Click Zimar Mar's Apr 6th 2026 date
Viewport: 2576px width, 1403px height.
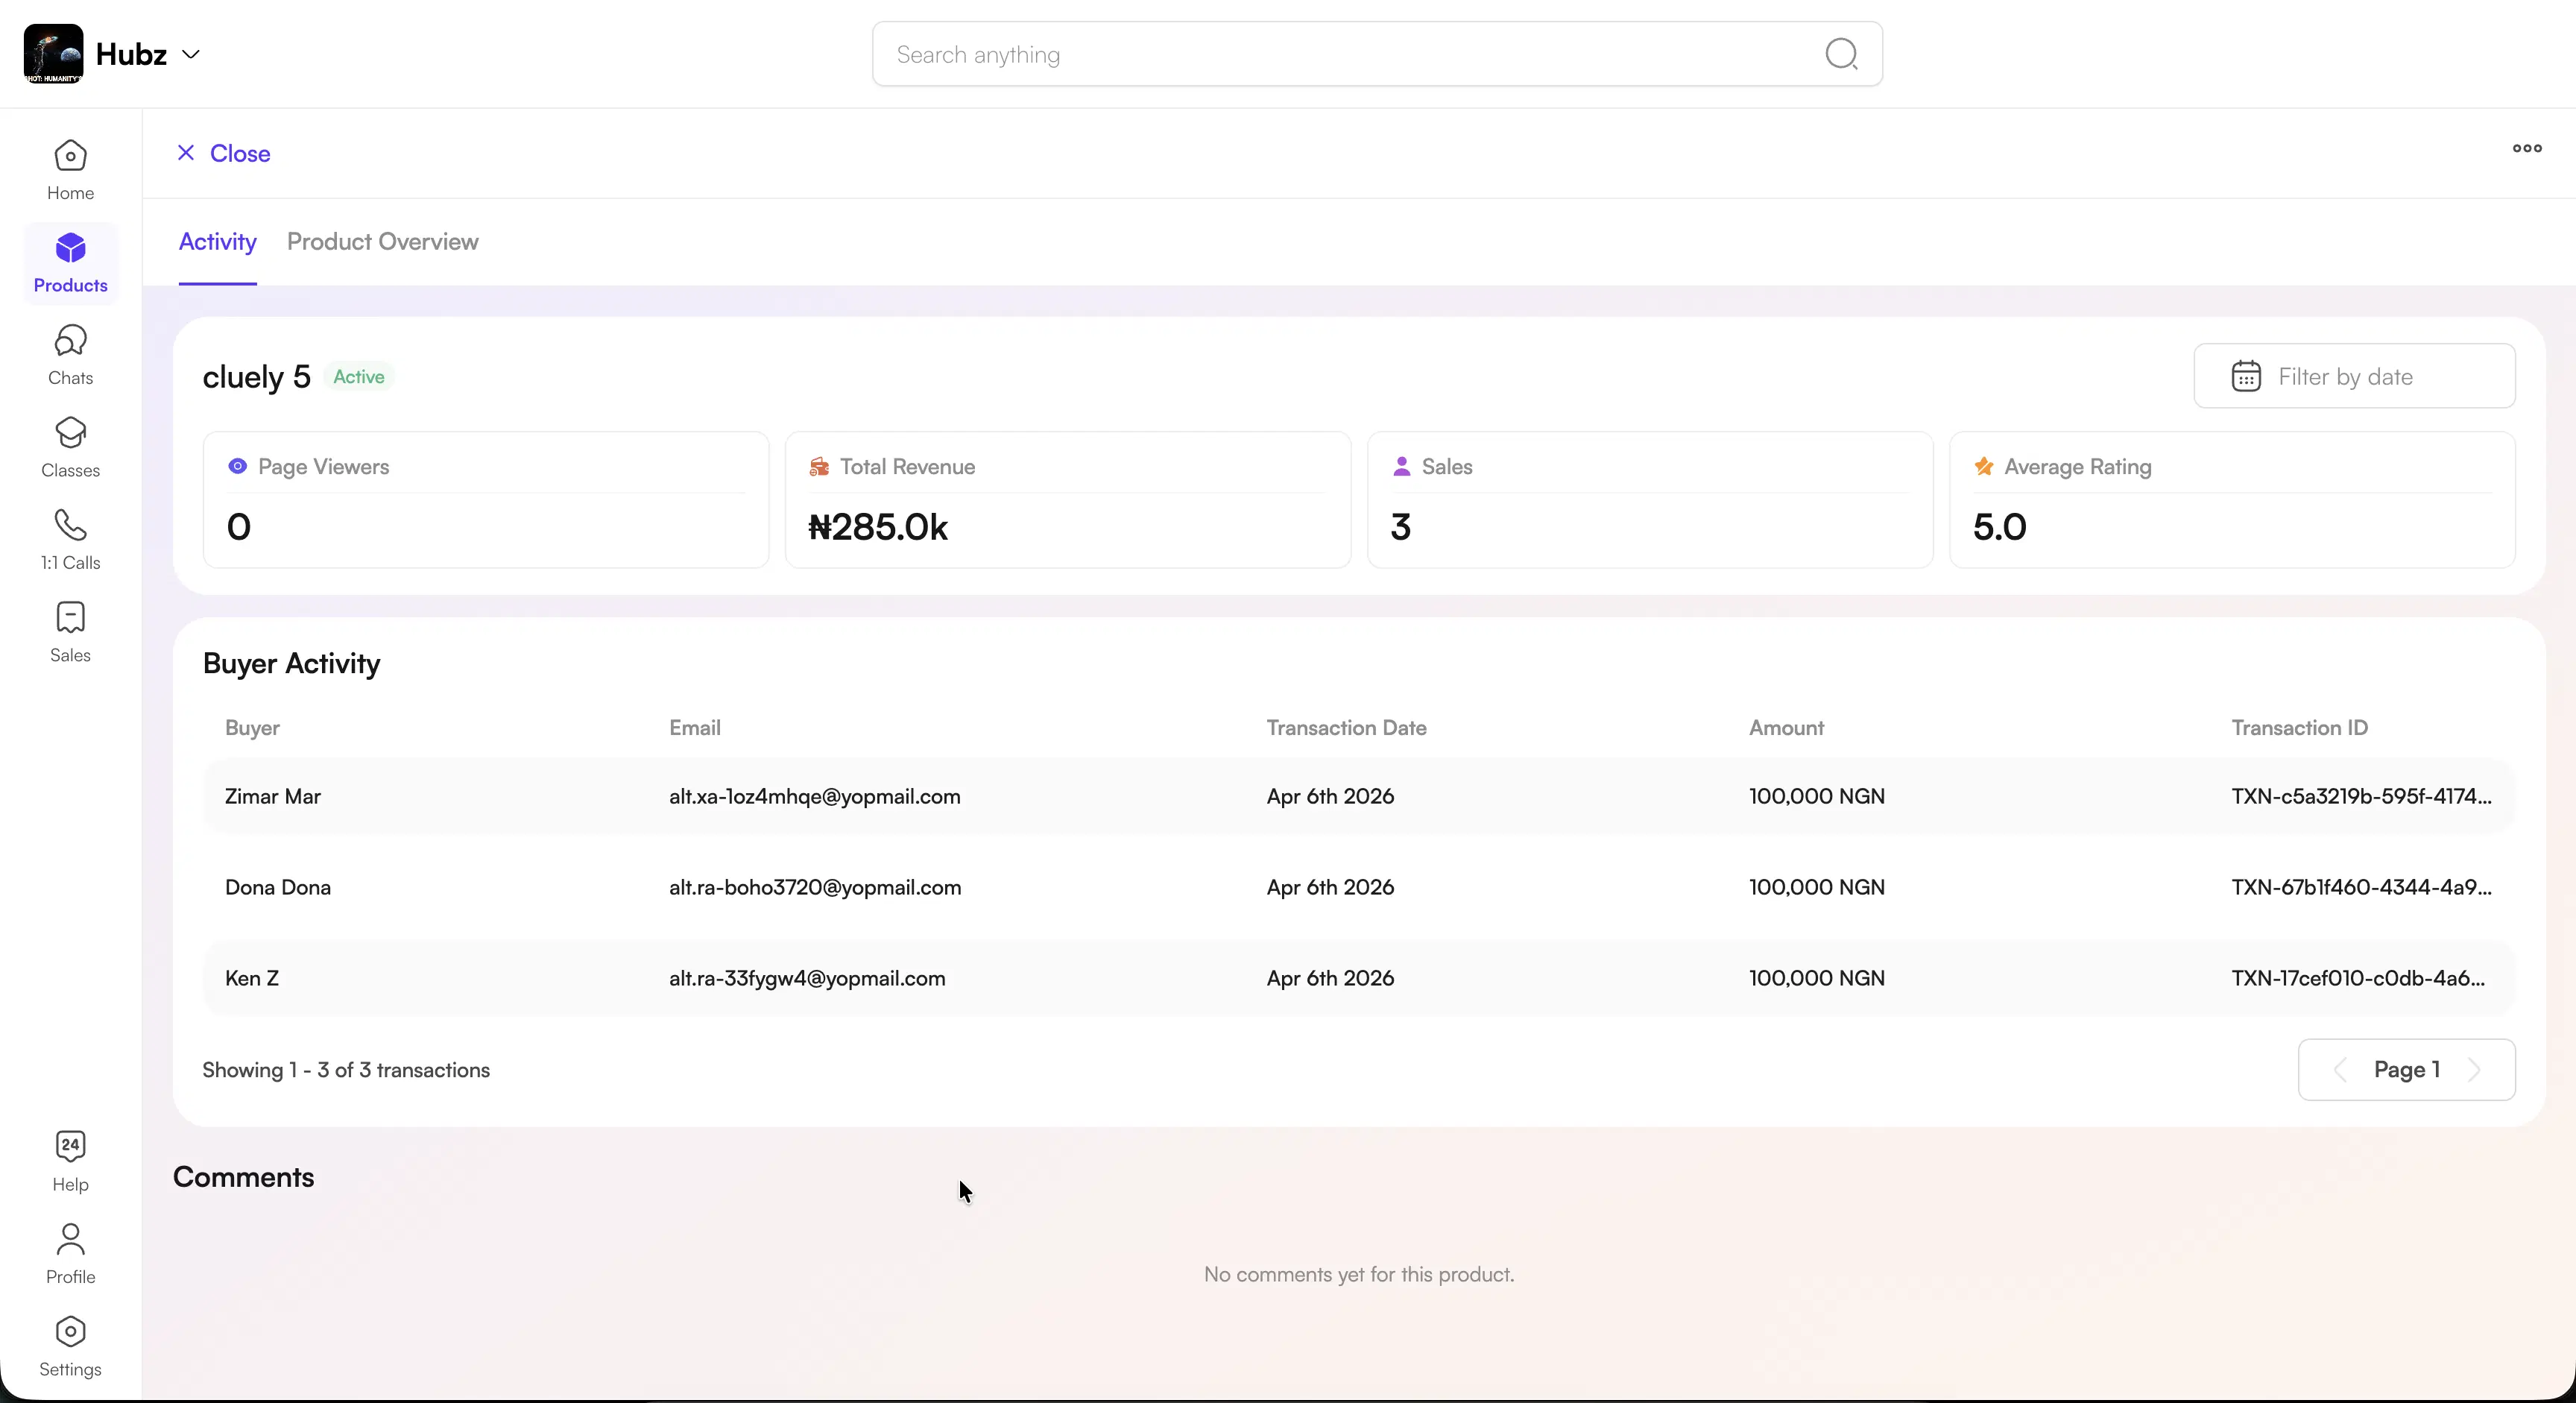[x=1330, y=797]
